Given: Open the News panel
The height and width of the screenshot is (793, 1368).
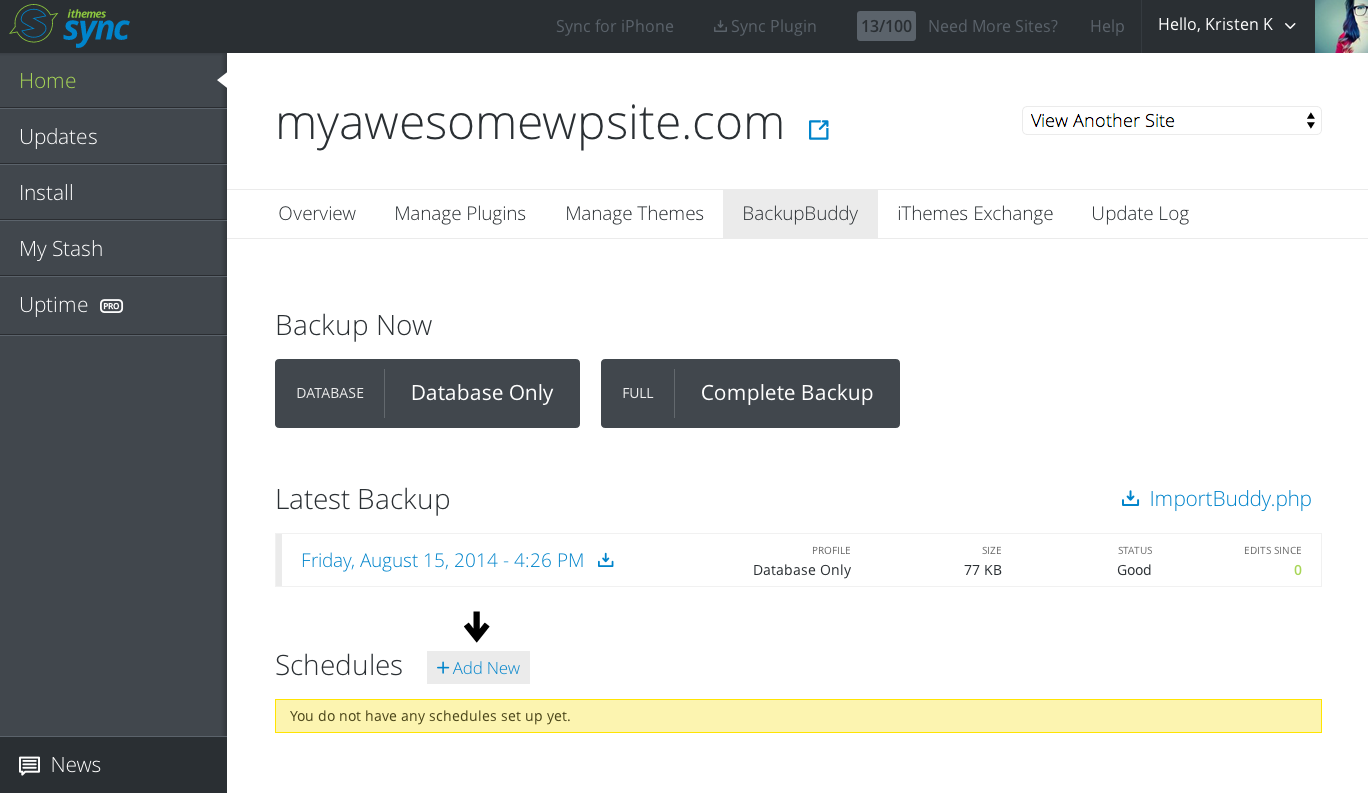Looking at the screenshot, I should 113,765.
